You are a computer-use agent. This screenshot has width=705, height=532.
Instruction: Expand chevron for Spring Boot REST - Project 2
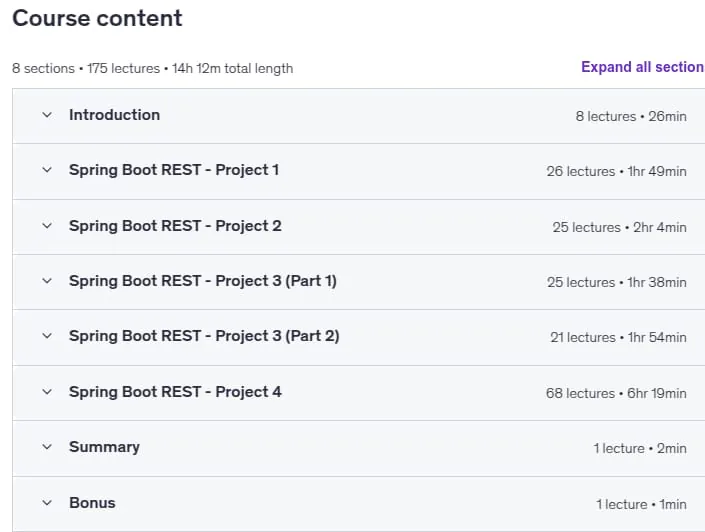click(x=47, y=226)
